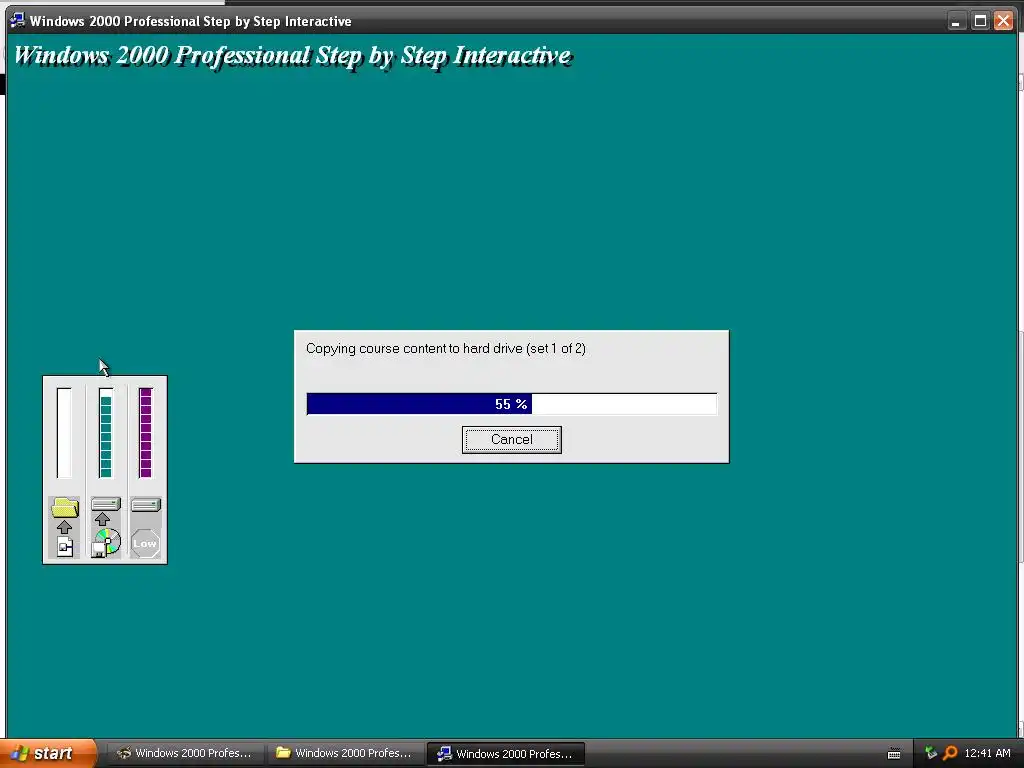Click the octagonal Low indicator icon
Screen dimensions: 1024x768
click(x=145, y=543)
